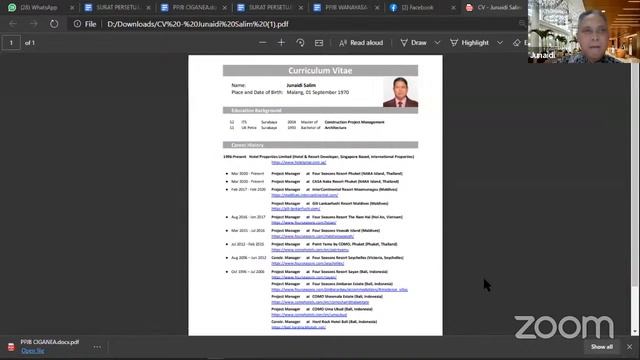This screenshot has width=640, height=360.
Task: Focus the page number box showing 1
Action: click(x=11, y=42)
